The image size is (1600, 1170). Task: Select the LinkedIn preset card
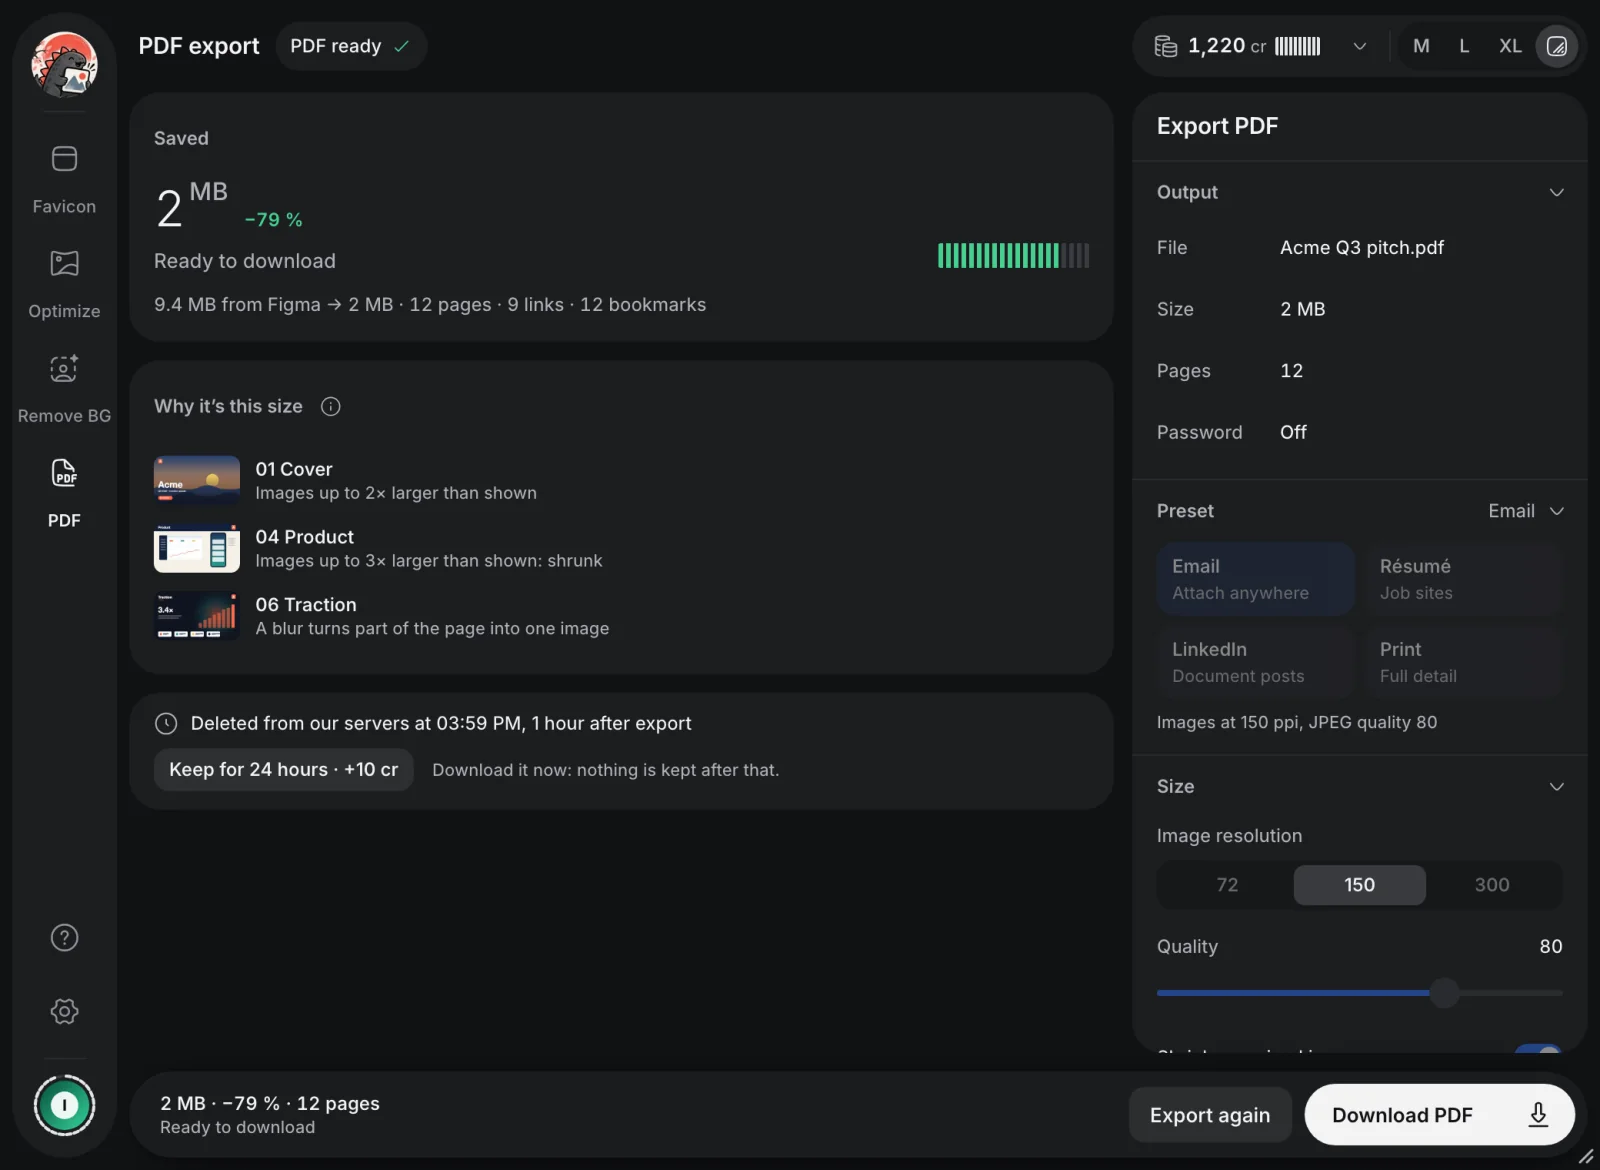[1255, 662]
